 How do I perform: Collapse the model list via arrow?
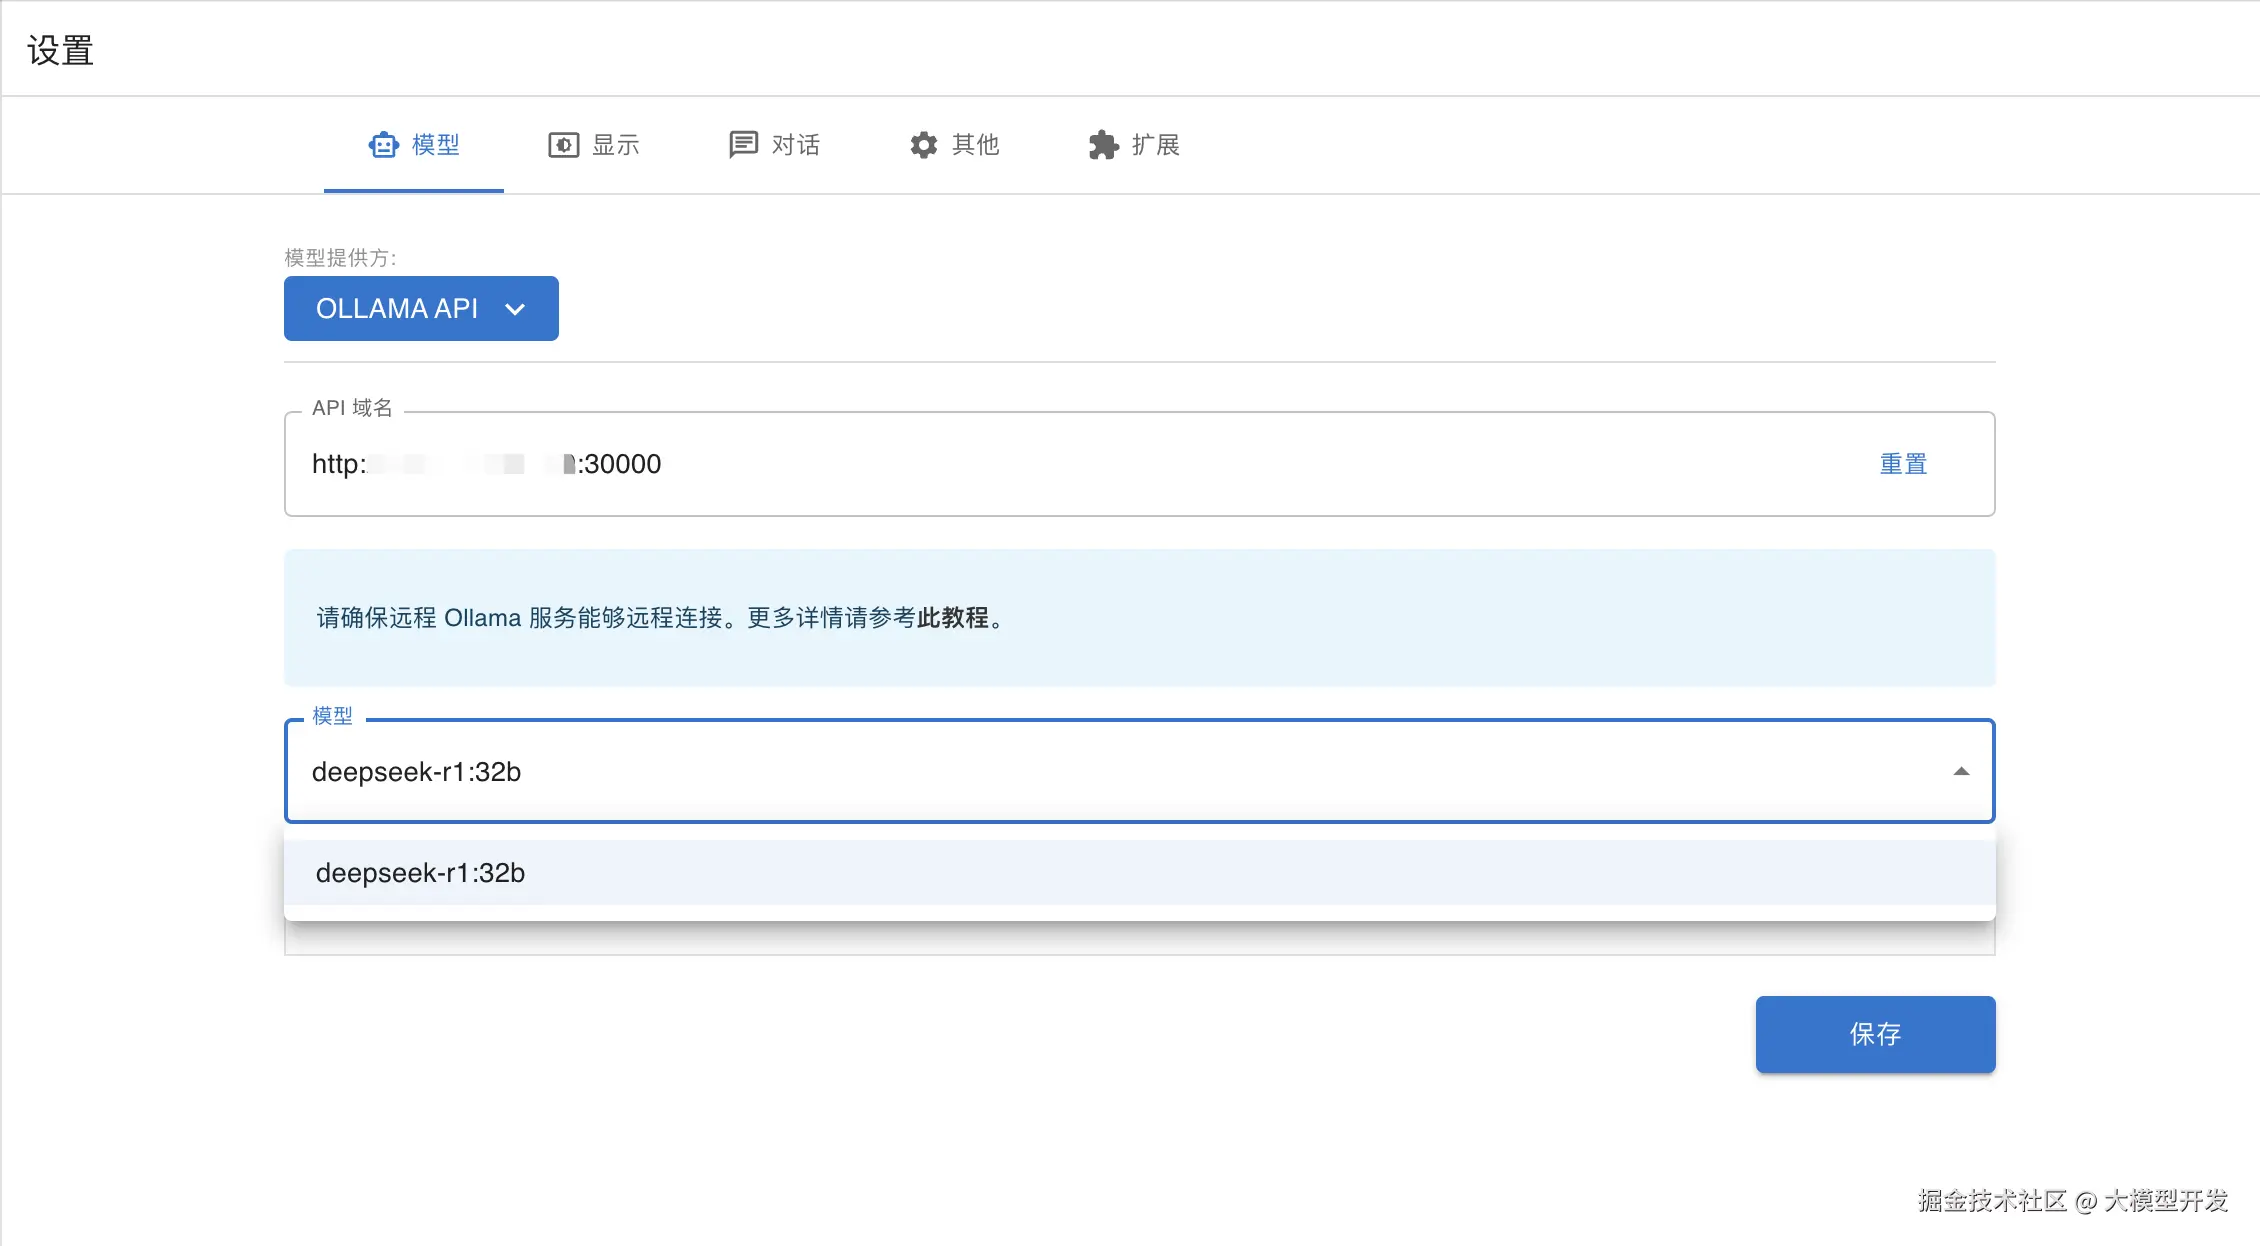(x=1961, y=771)
